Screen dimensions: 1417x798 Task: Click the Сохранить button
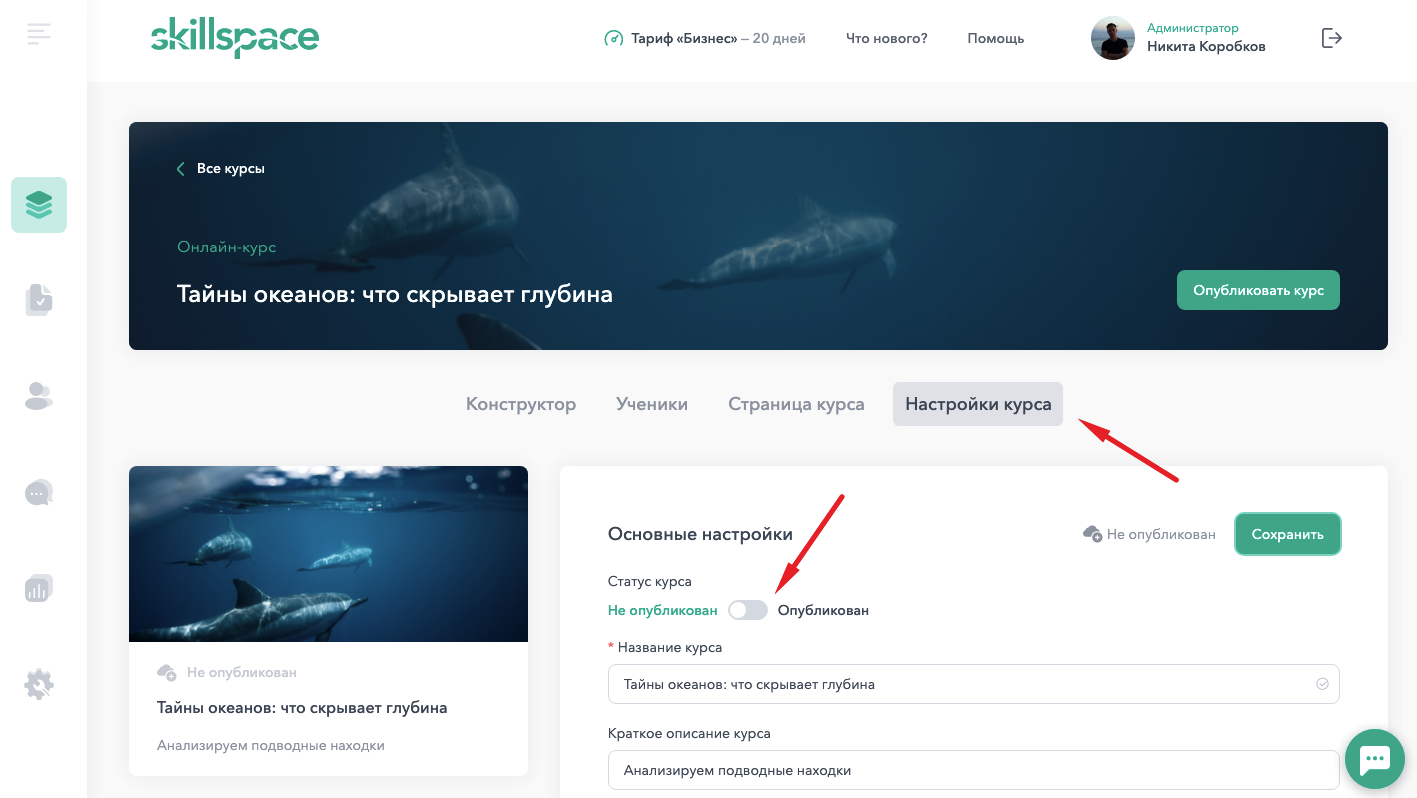point(1288,534)
